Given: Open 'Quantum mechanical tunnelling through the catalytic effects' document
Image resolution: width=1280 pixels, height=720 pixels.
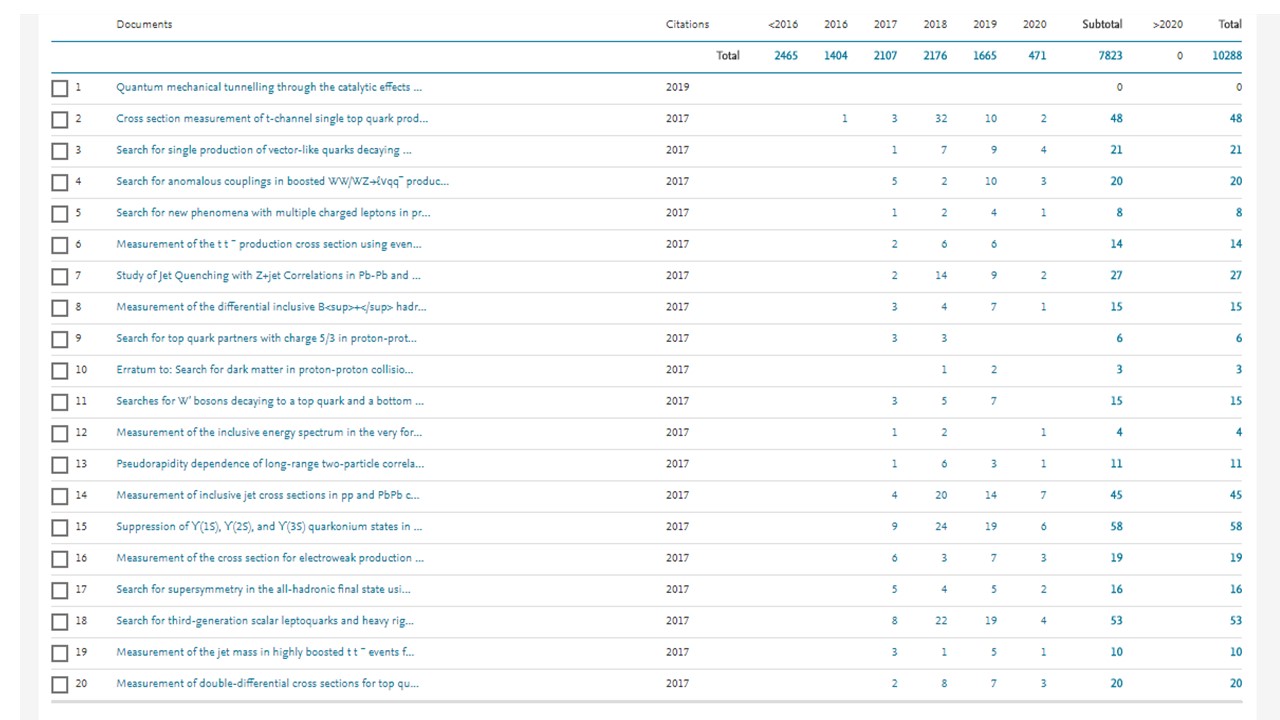Looking at the screenshot, I should coord(269,87).
